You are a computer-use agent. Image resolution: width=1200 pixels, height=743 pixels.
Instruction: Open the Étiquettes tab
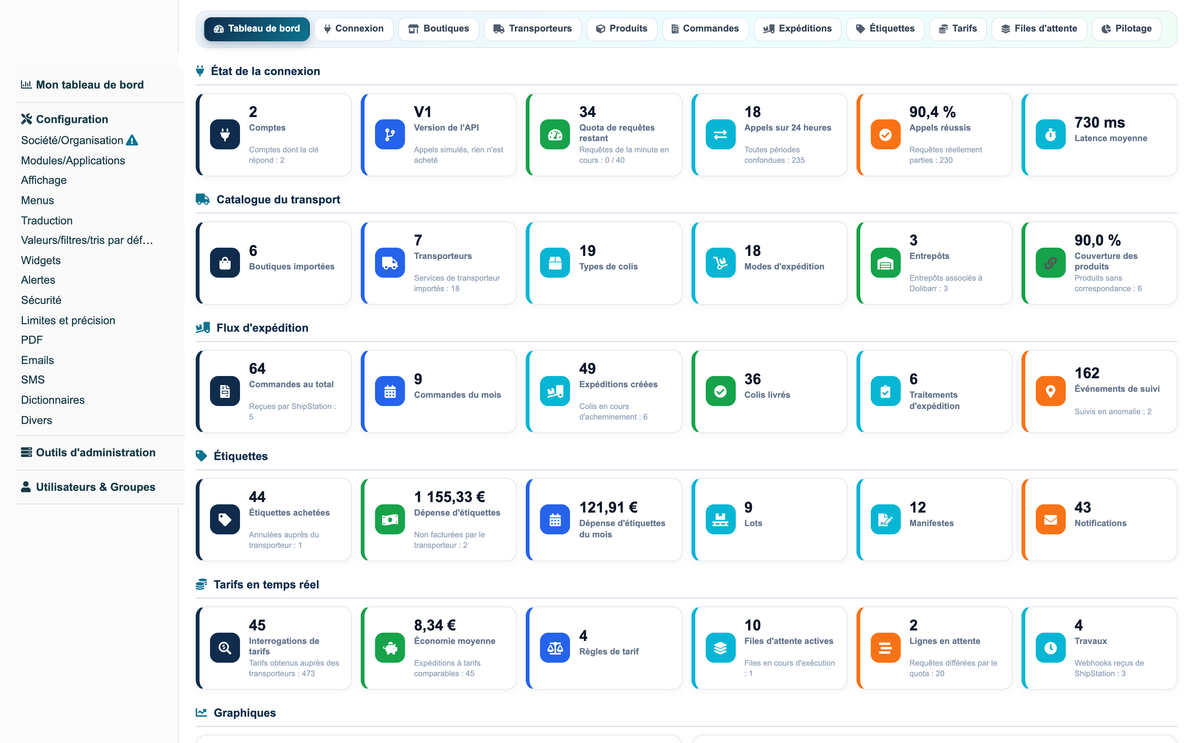(x=885, y=29)
